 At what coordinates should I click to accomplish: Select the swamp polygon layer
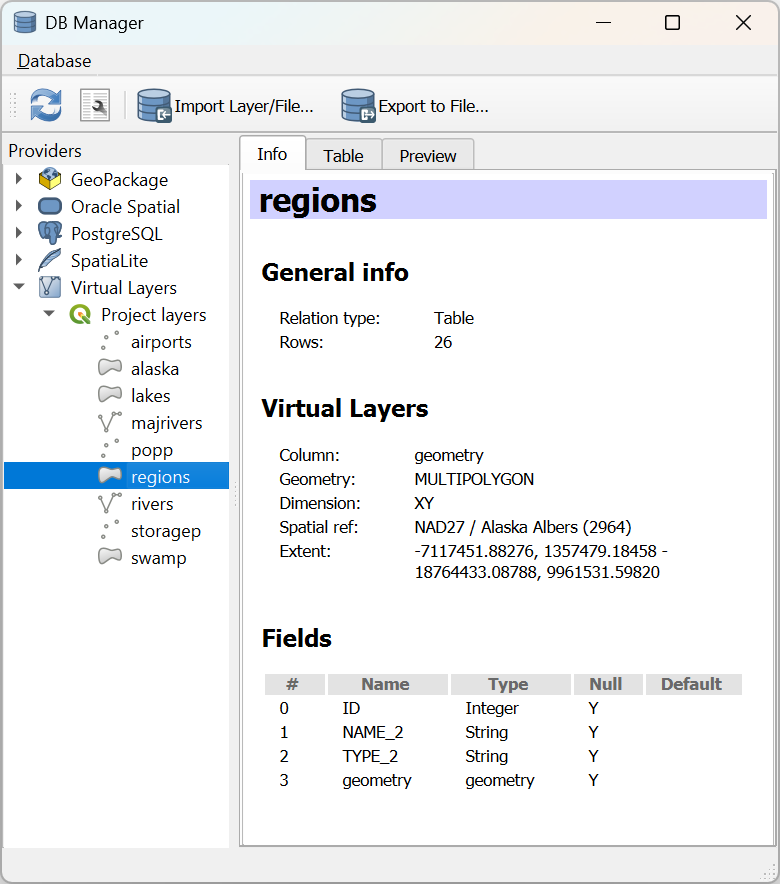(158, 558)
